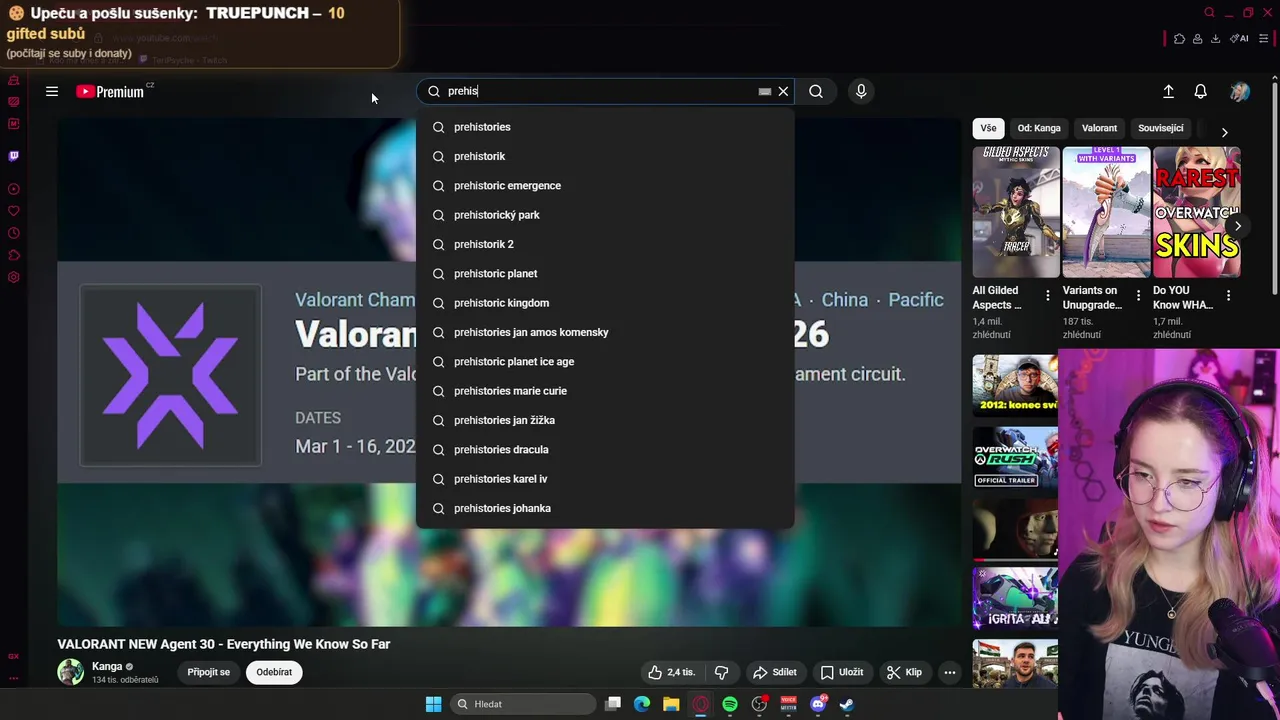Viewport: 1280px width, 720px height.
Task: Select 'prehistories johanka' suggestion
Action: pos(605,508)
